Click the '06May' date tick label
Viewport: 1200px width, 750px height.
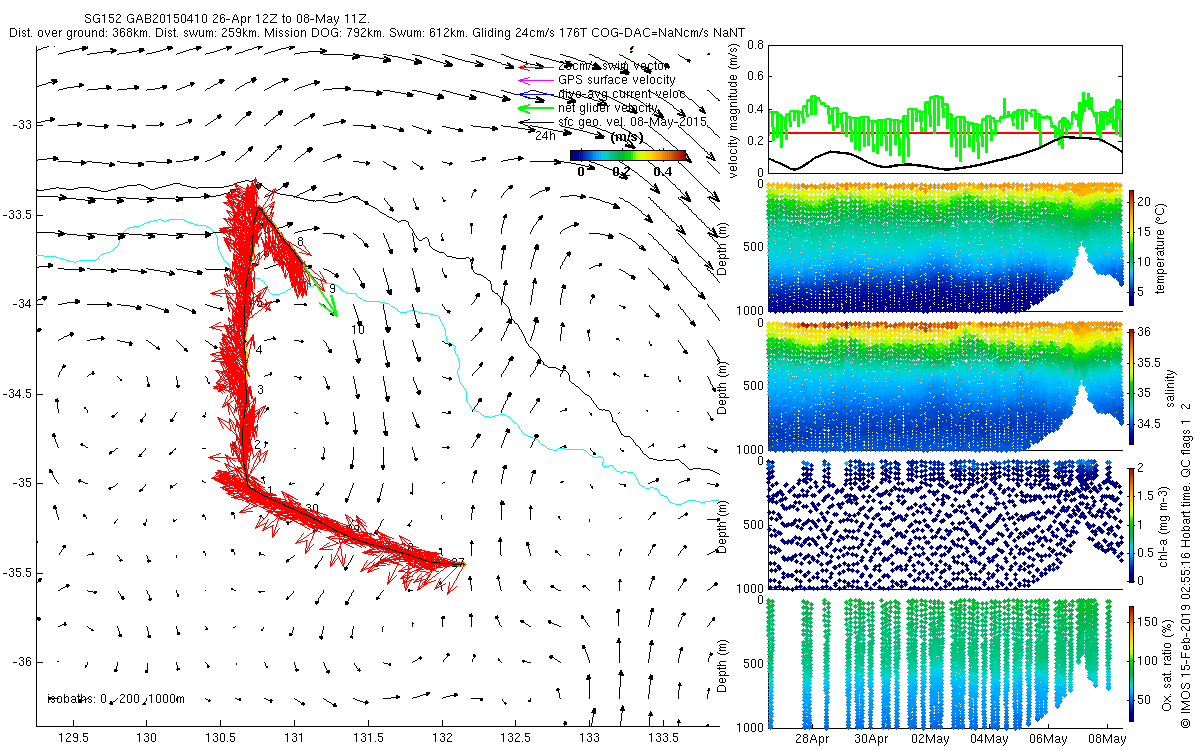(1048, 738)
